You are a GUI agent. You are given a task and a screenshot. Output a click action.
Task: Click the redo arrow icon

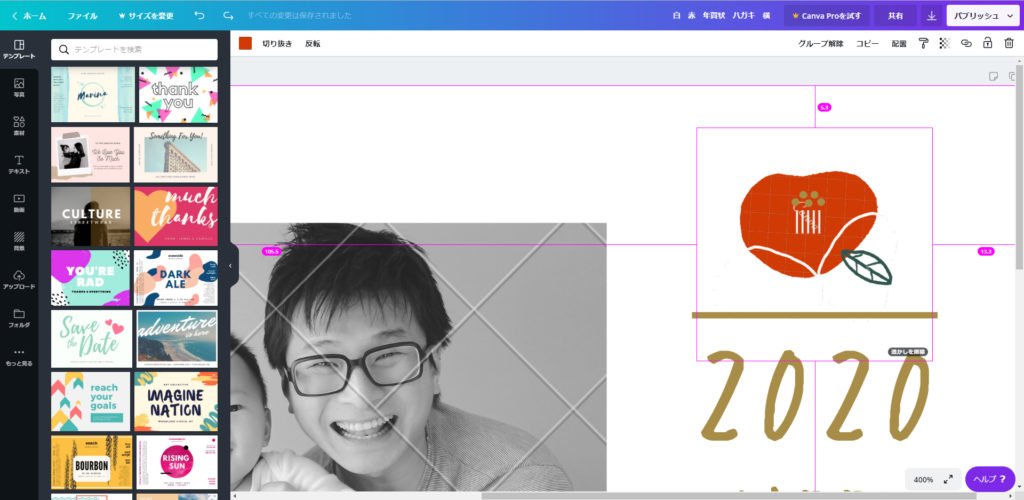coord(229,16)
